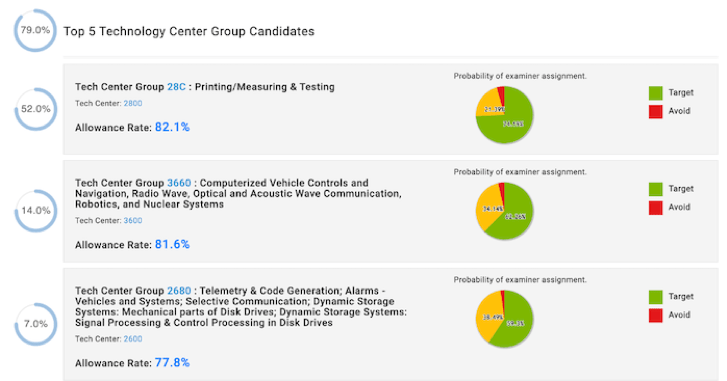Click the 14.0% circular gauge
727x381 pixels.
(36, 211)
